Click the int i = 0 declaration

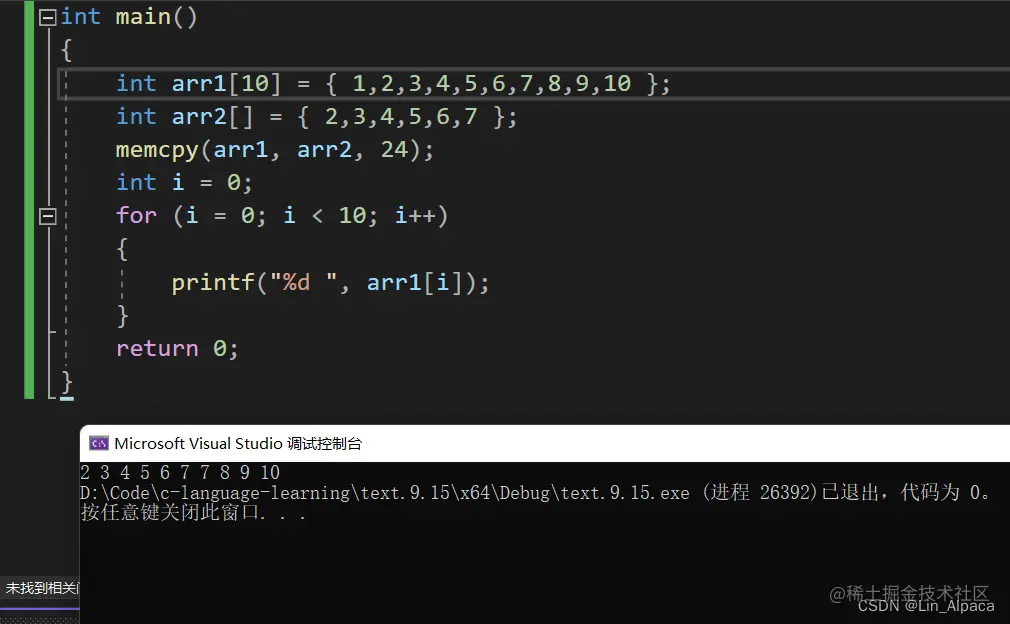[184, 183]
